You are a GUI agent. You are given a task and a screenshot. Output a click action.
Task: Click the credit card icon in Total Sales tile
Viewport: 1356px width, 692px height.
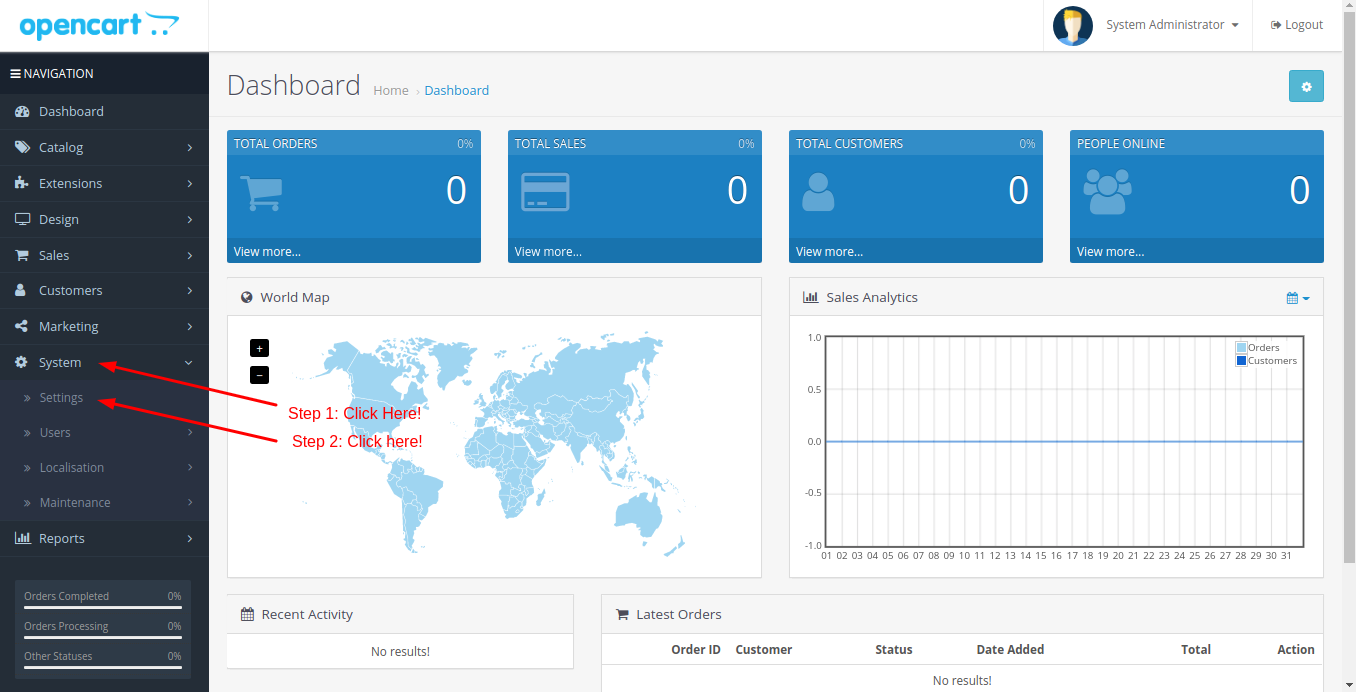545,192
